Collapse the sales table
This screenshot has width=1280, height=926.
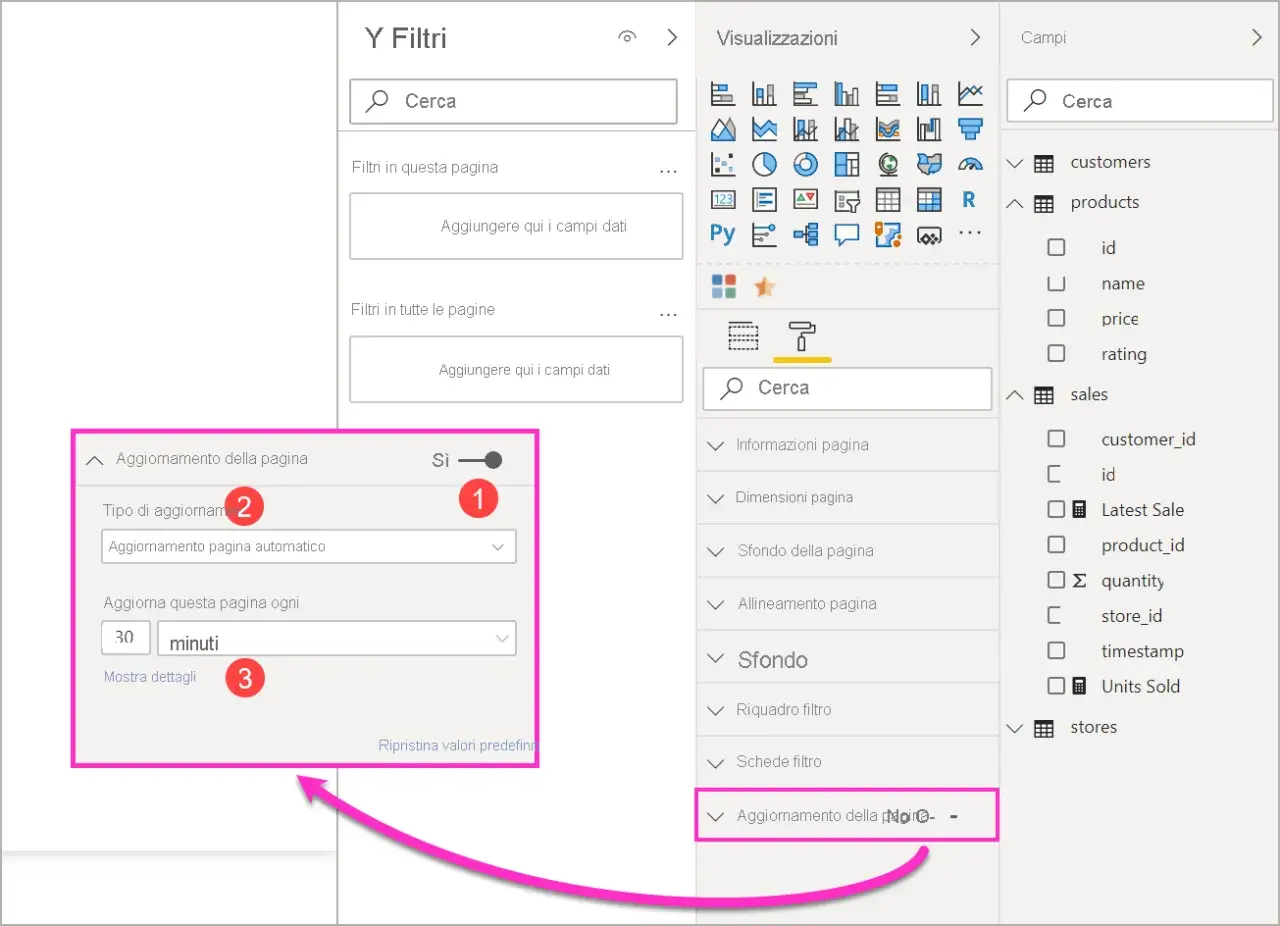coord(1016,395)
